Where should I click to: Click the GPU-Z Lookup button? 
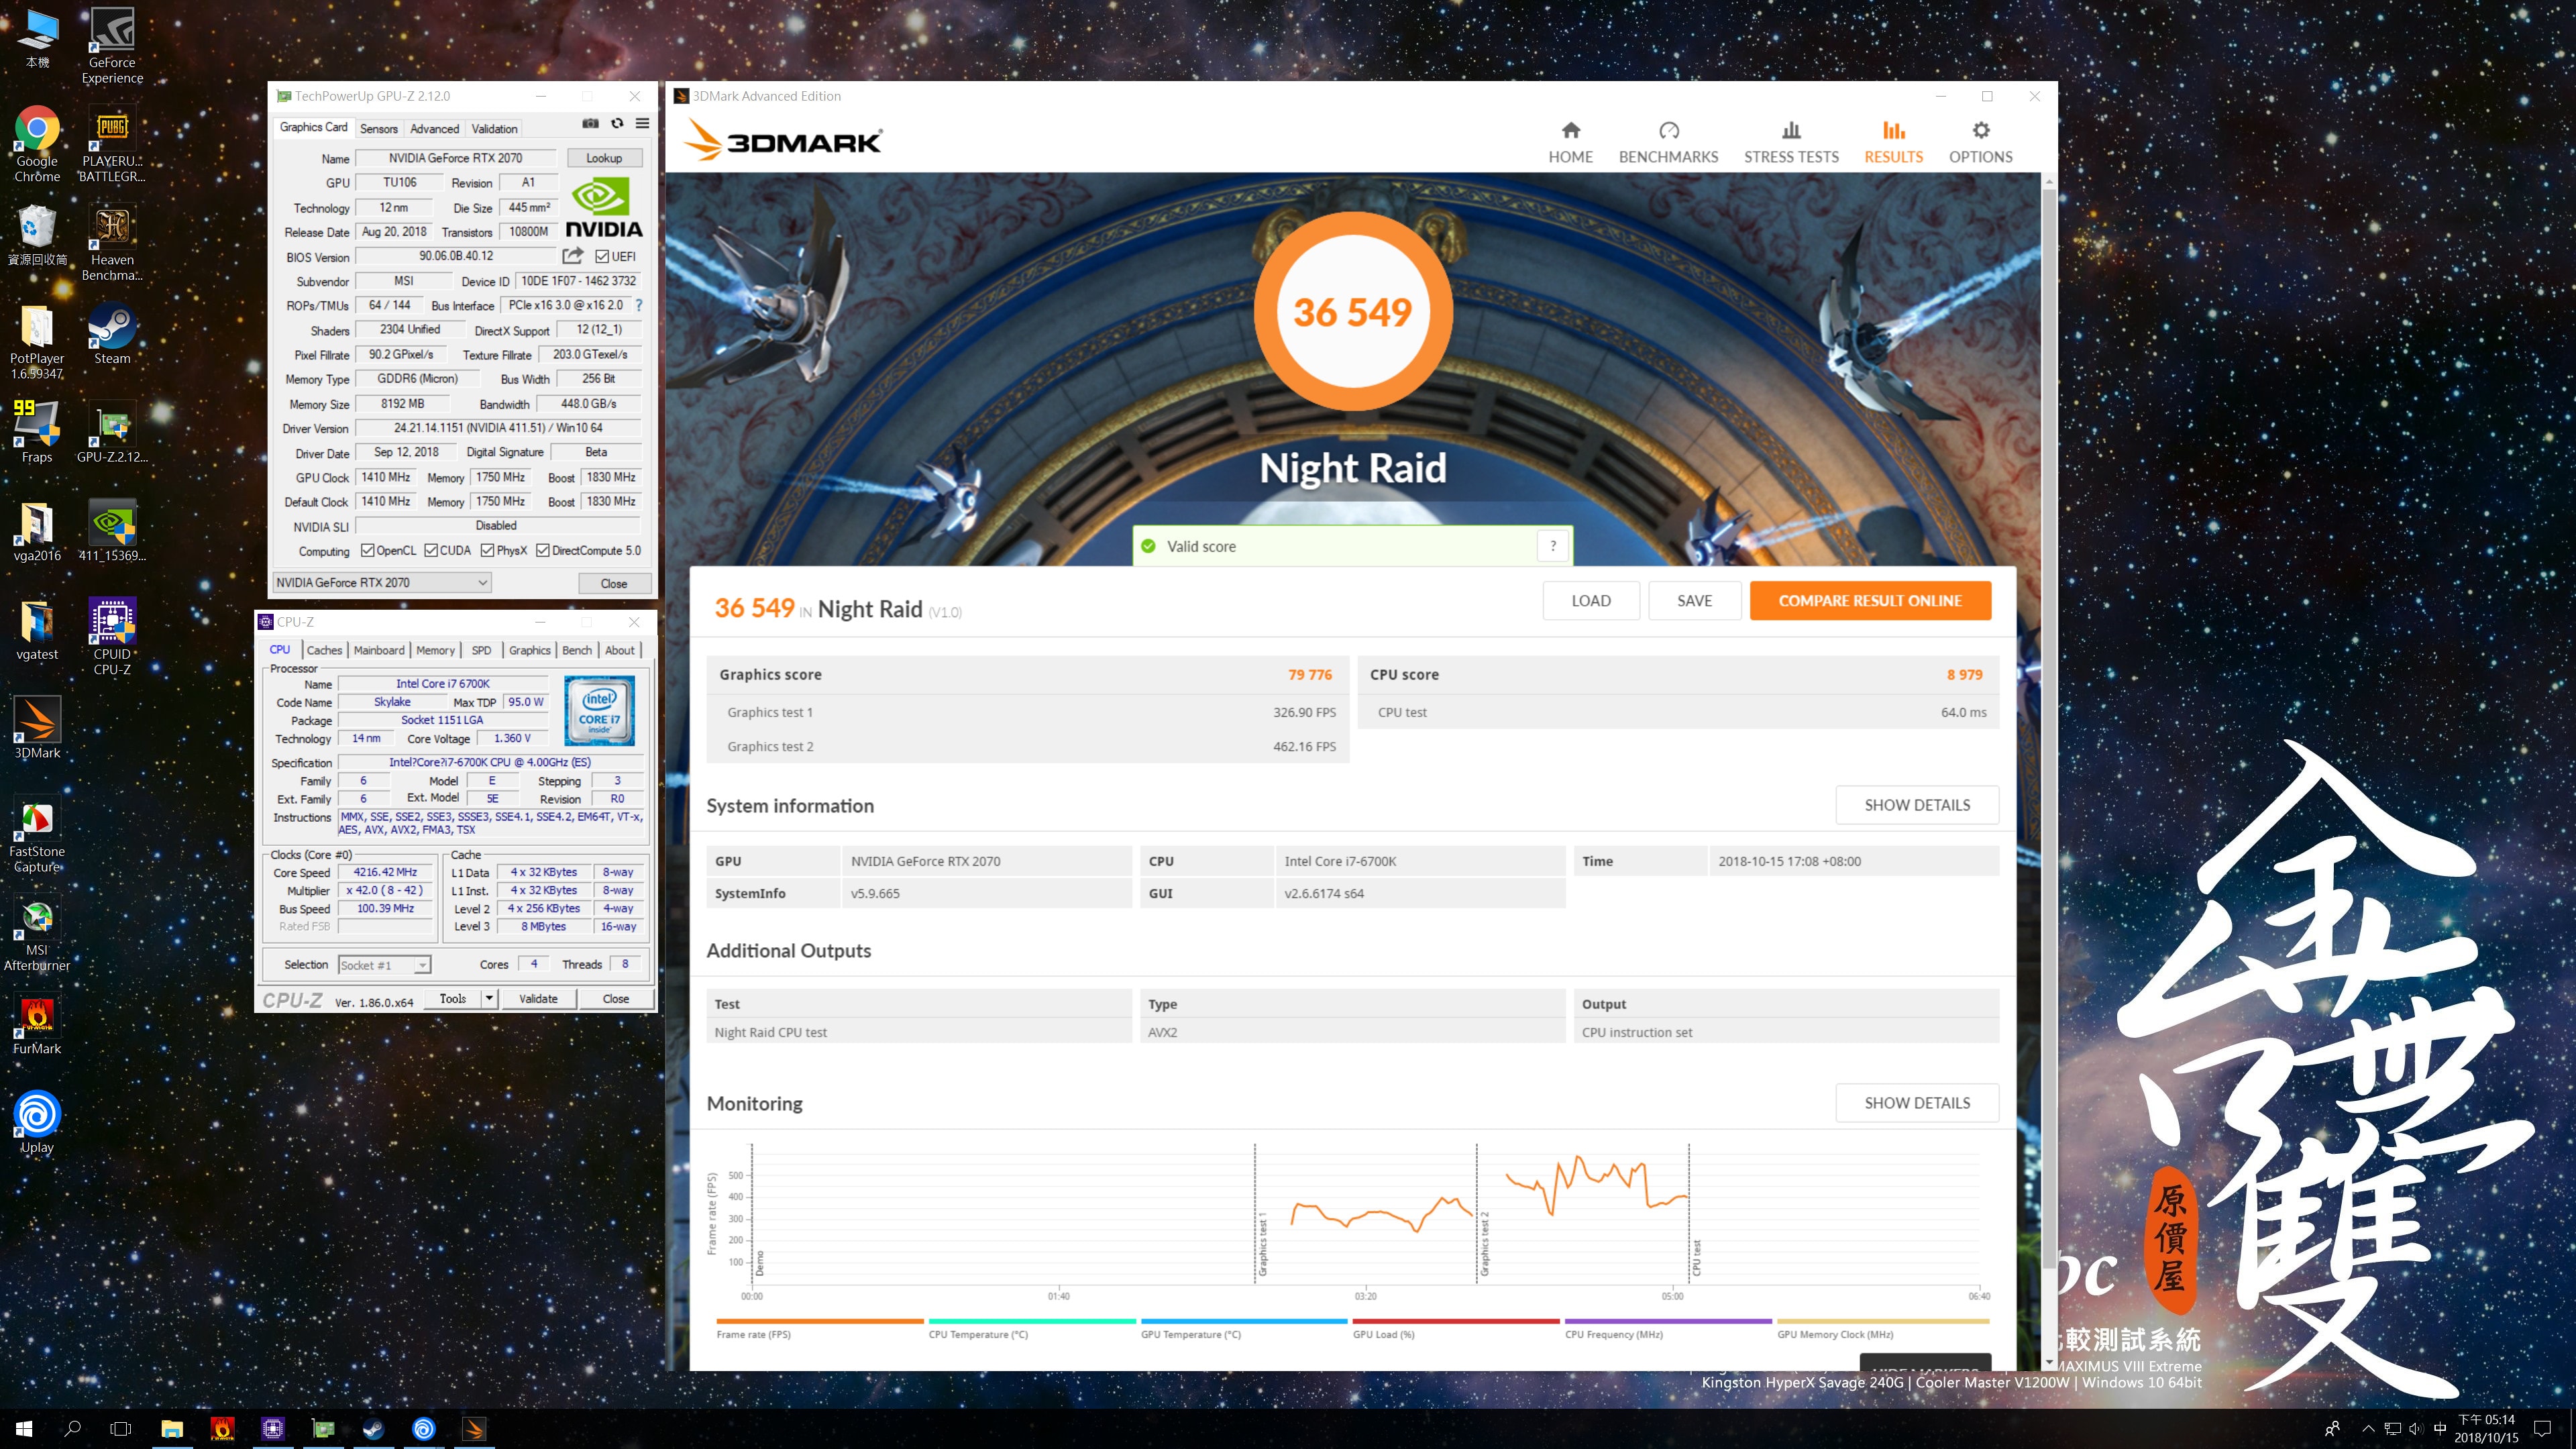tap(603, 158)
